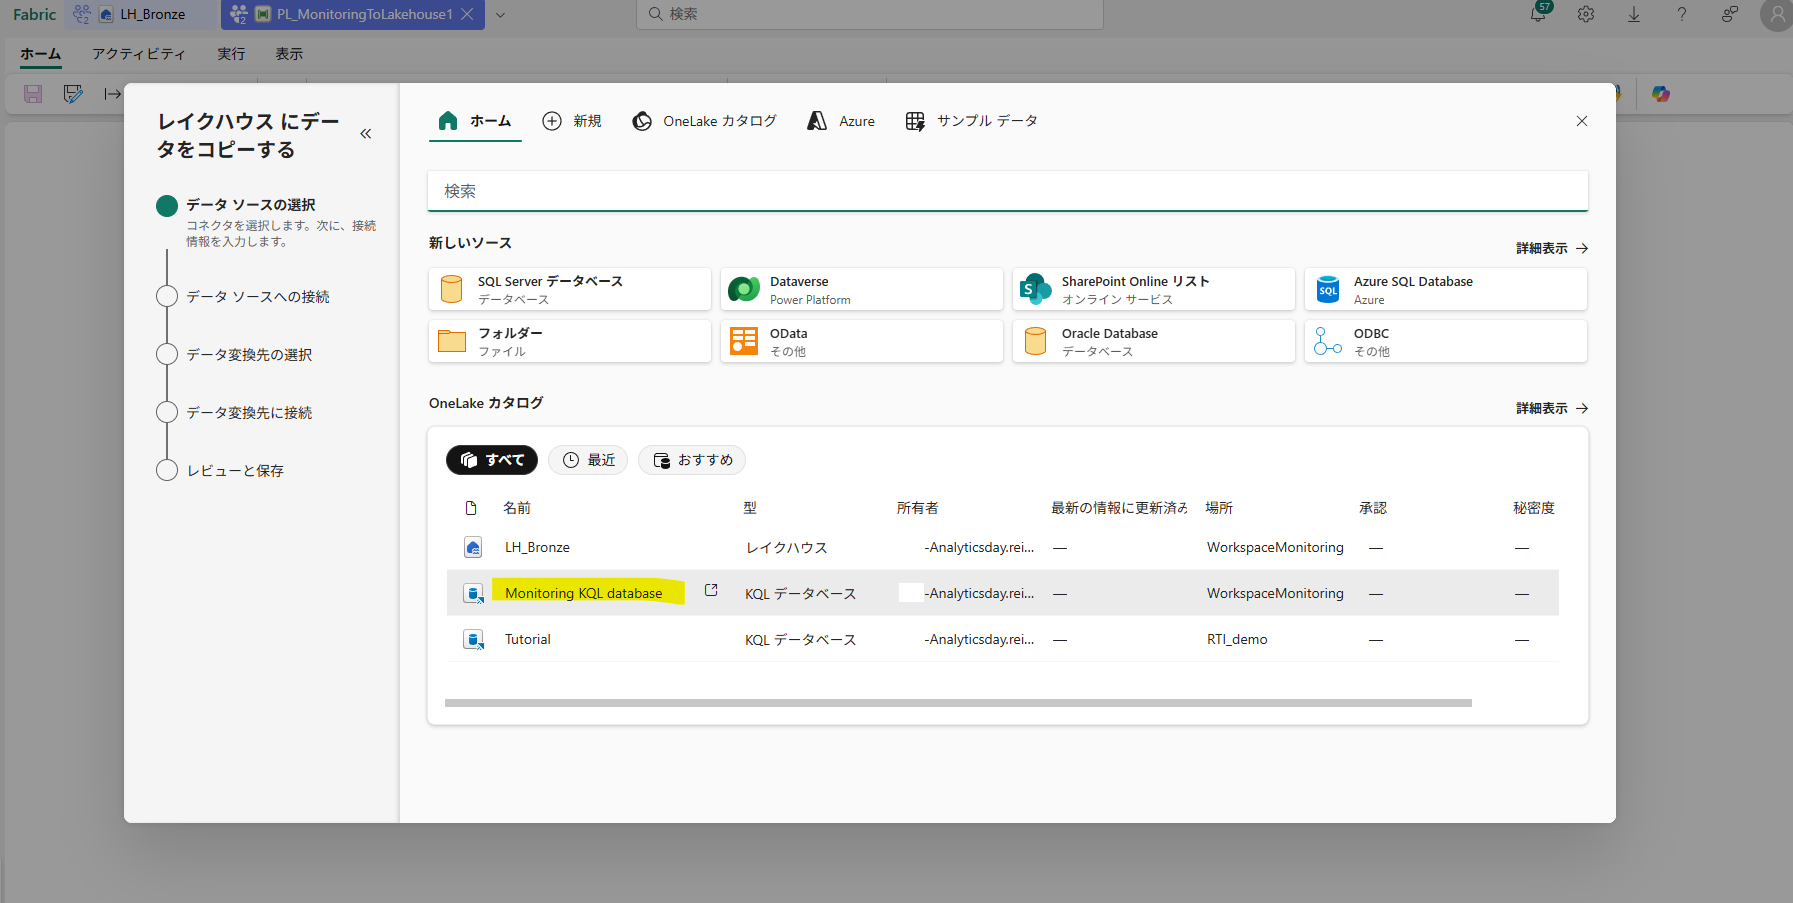Click the Tutorial KQL database row icon
This screenshot has width=1793, height=903.
(473, 639)
